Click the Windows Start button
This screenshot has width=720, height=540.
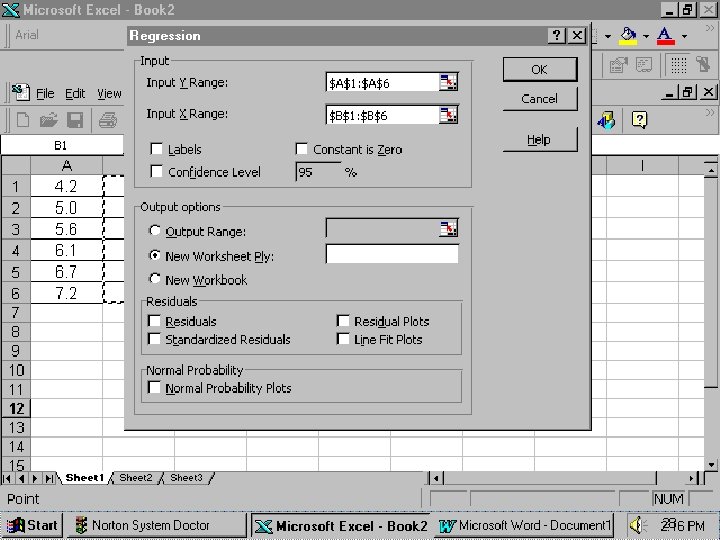click(x=32, y=525)
